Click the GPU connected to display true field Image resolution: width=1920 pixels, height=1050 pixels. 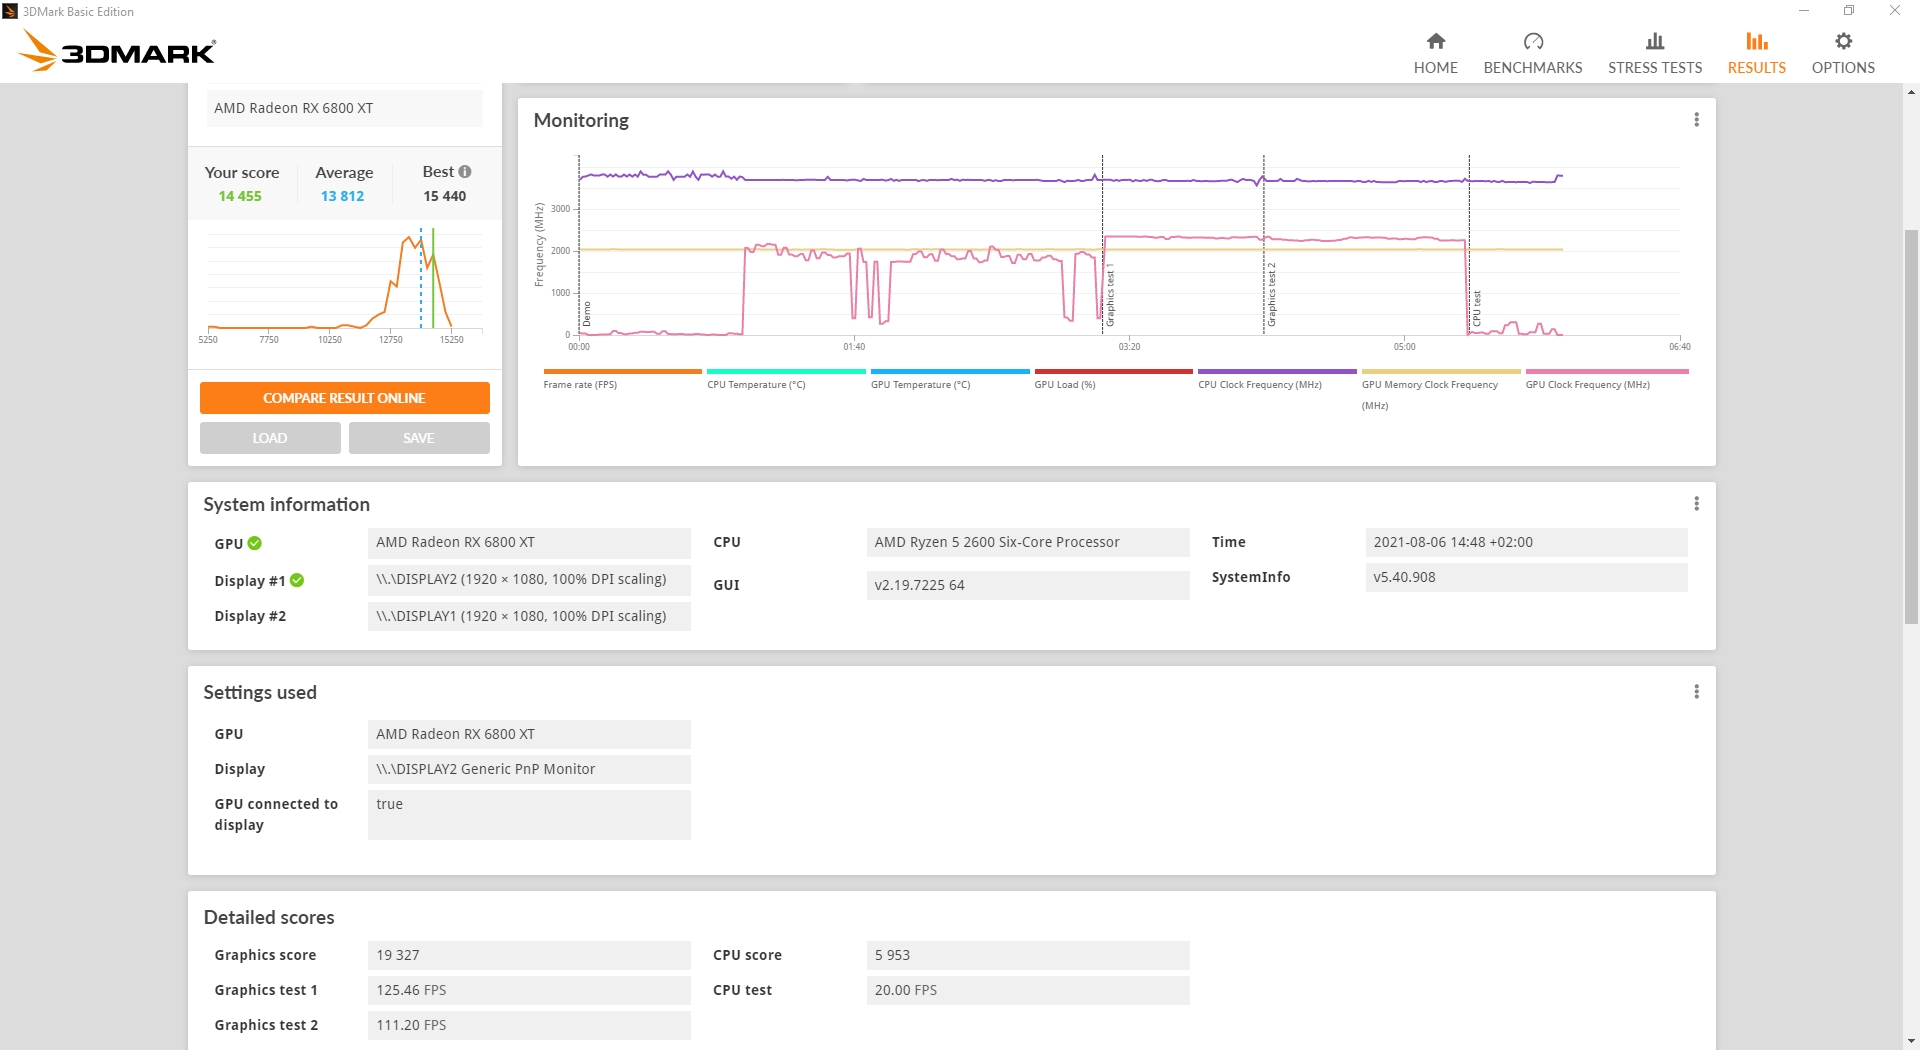click(529, 815)
